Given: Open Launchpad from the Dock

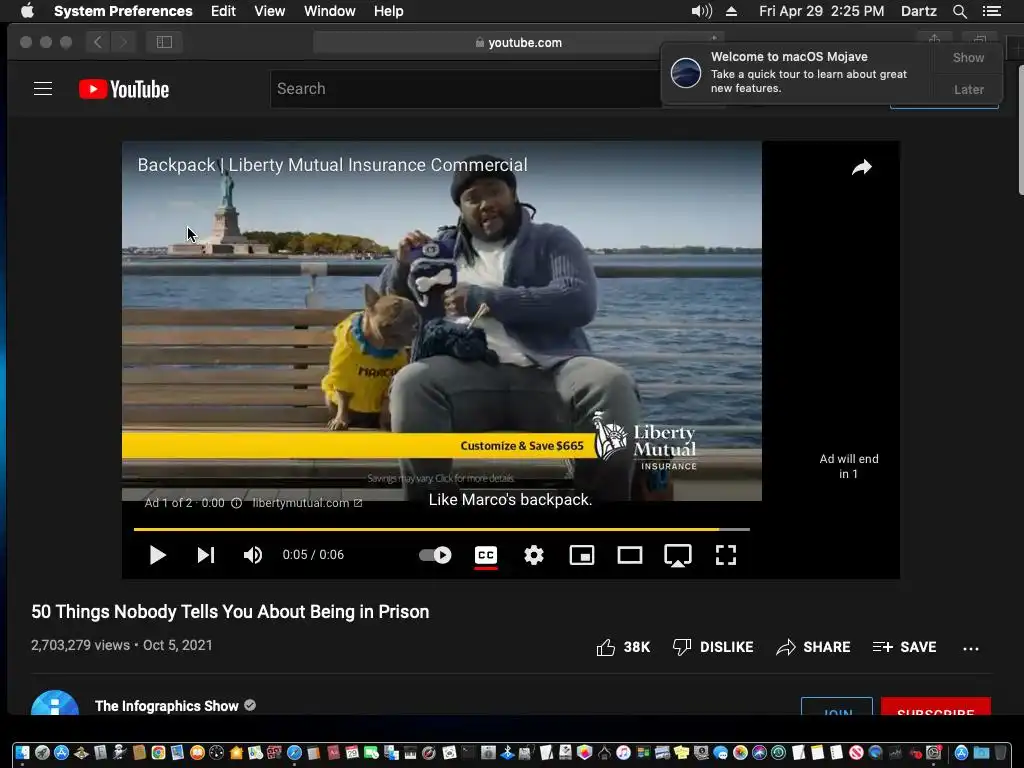Looking at the screenshot, I should 42,752.
